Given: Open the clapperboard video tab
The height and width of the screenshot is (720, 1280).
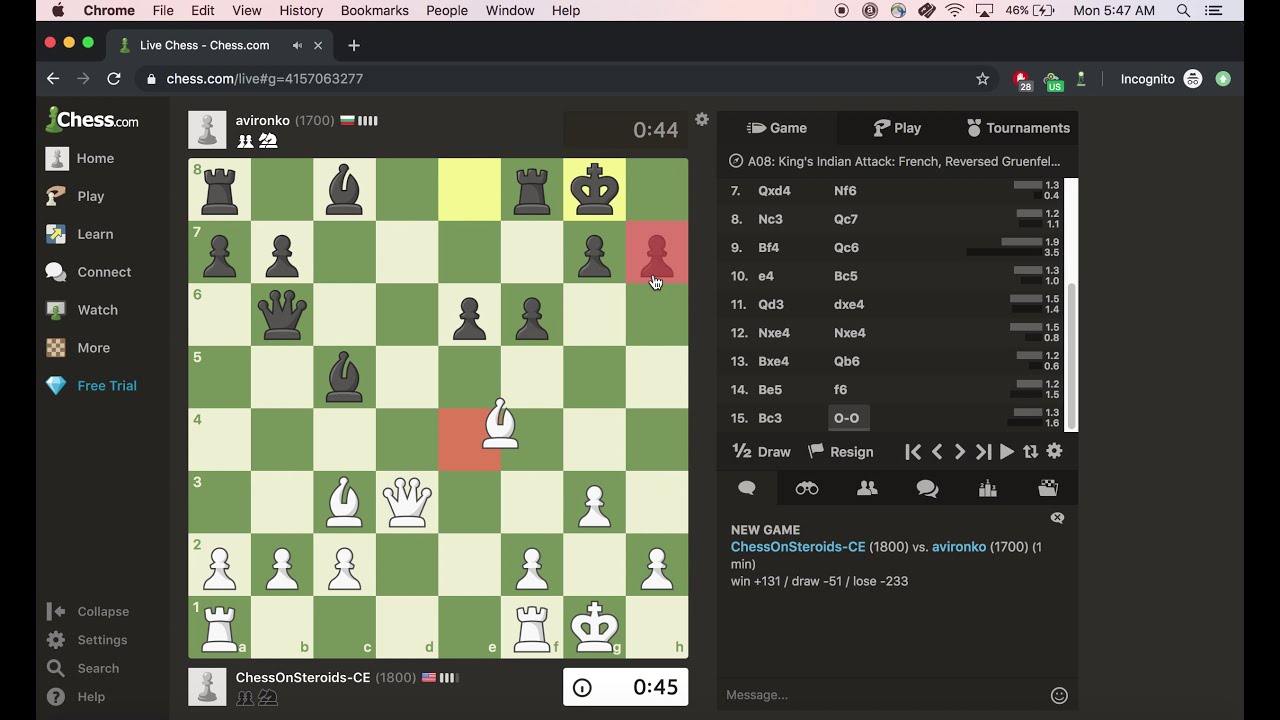Looking at the screenshot, I should pos(1048,488).
